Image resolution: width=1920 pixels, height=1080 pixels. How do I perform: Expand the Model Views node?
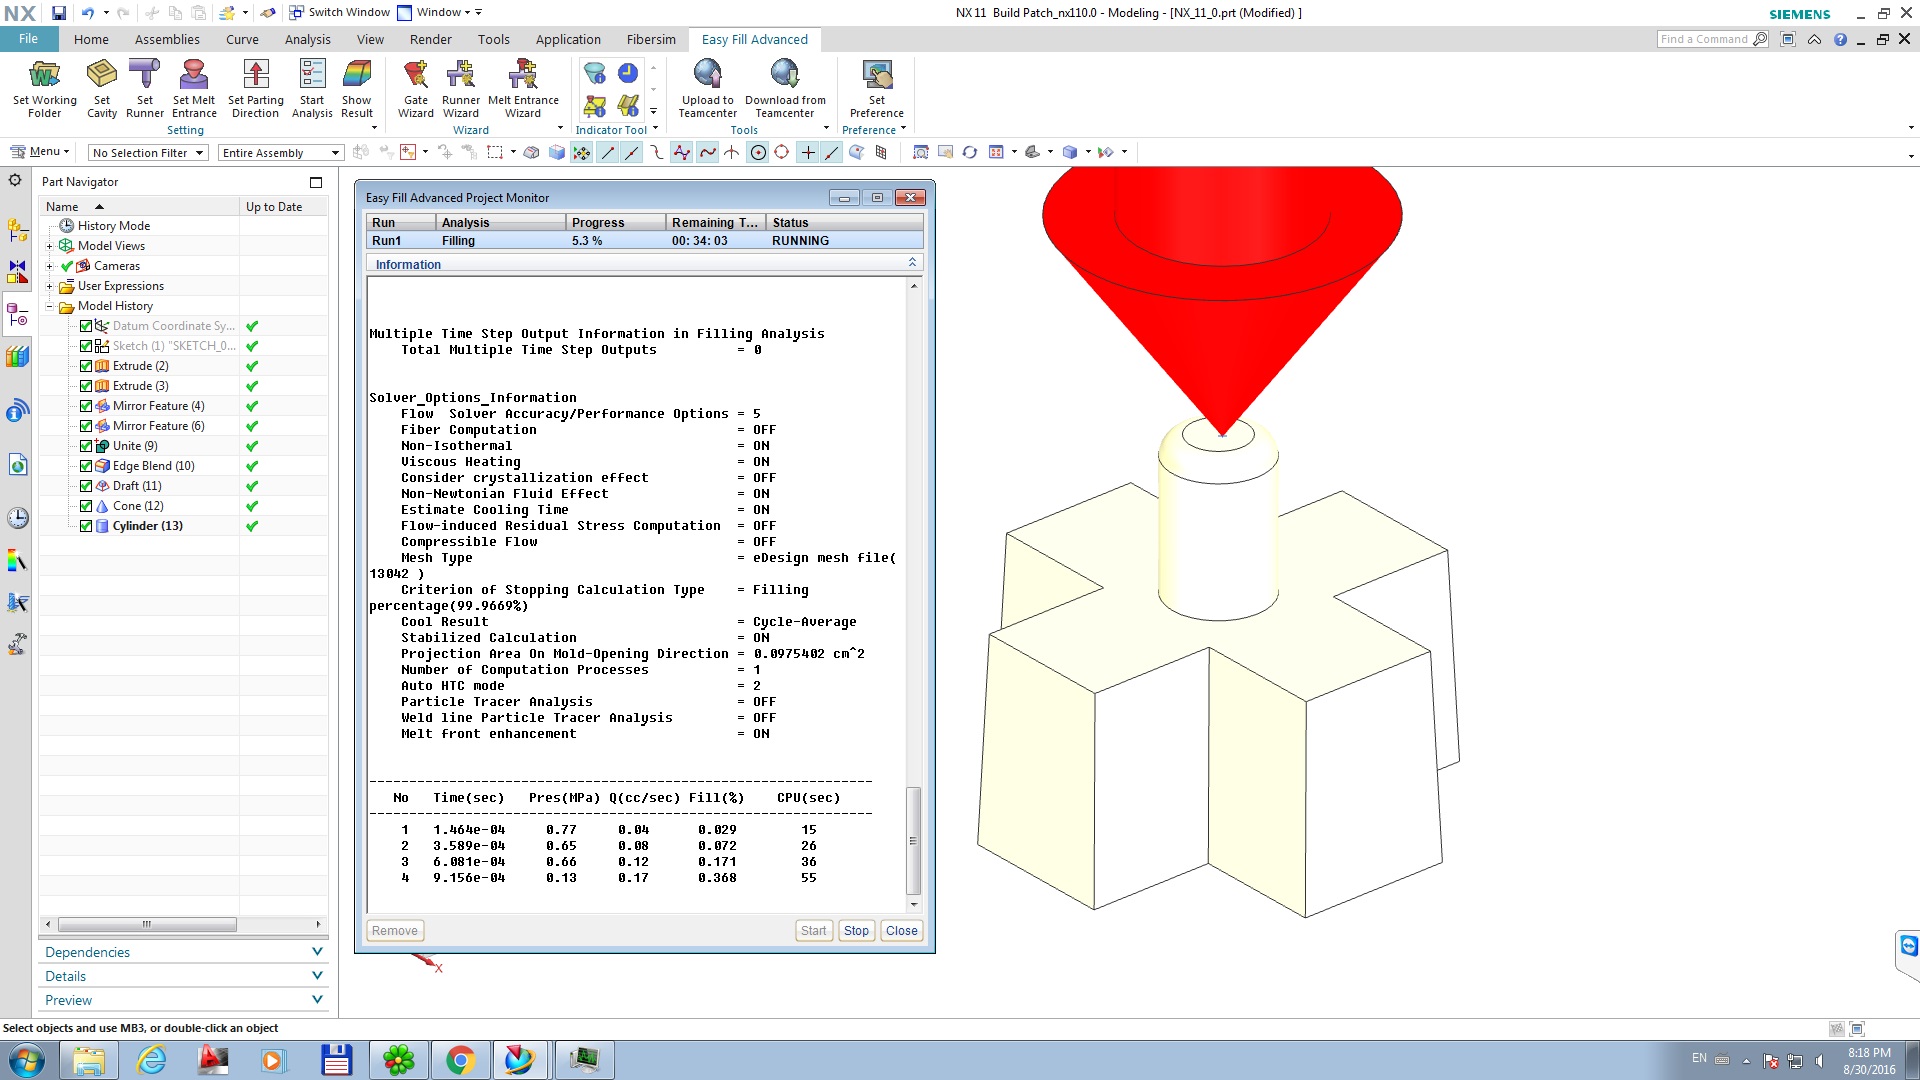point(49,246)
